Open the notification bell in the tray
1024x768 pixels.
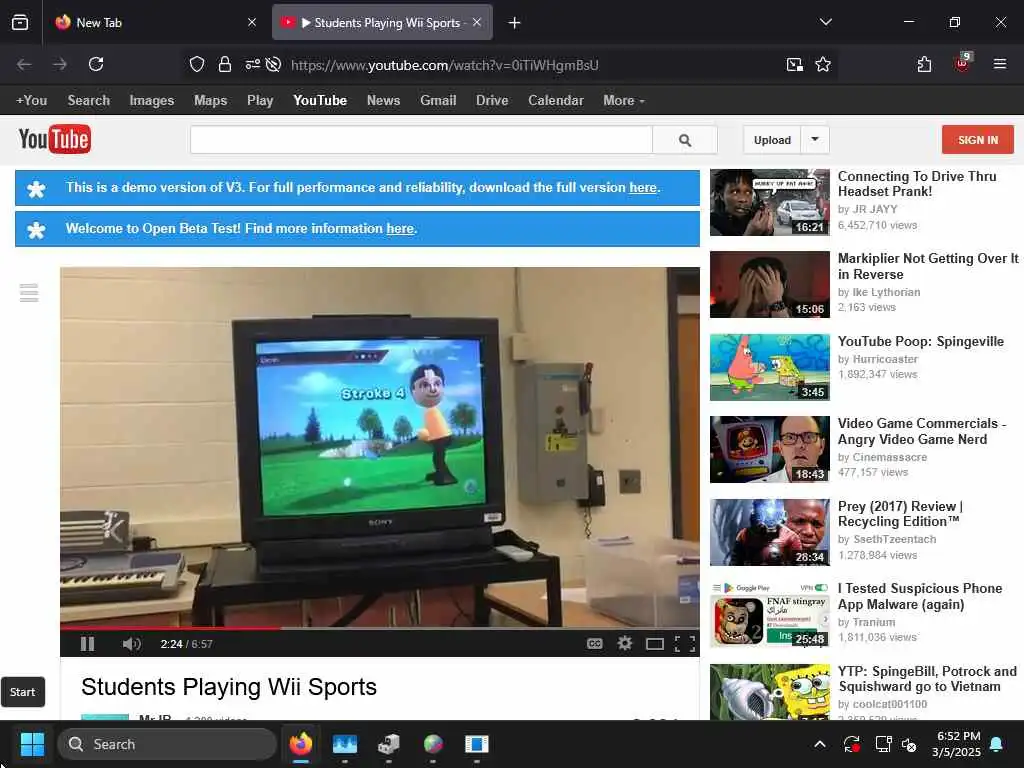[x=997, y=744]
